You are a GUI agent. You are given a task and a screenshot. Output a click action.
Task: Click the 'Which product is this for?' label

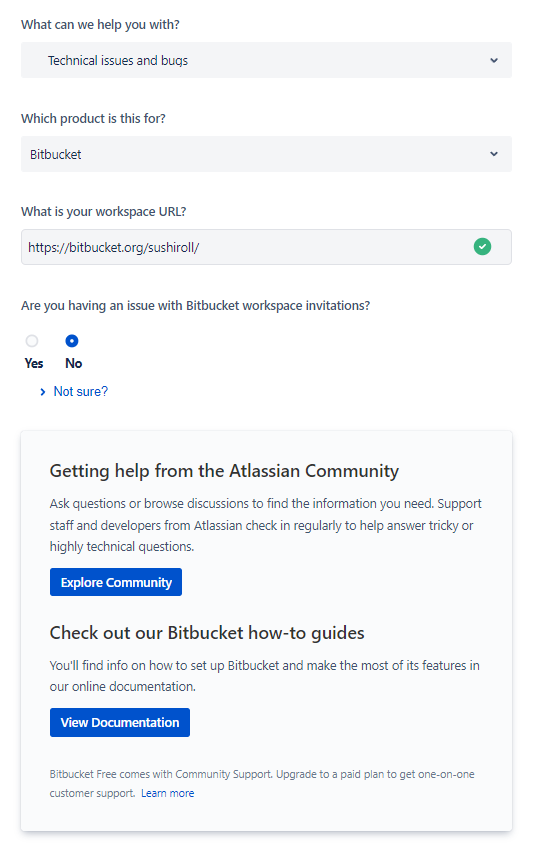(x=93, y=118)
